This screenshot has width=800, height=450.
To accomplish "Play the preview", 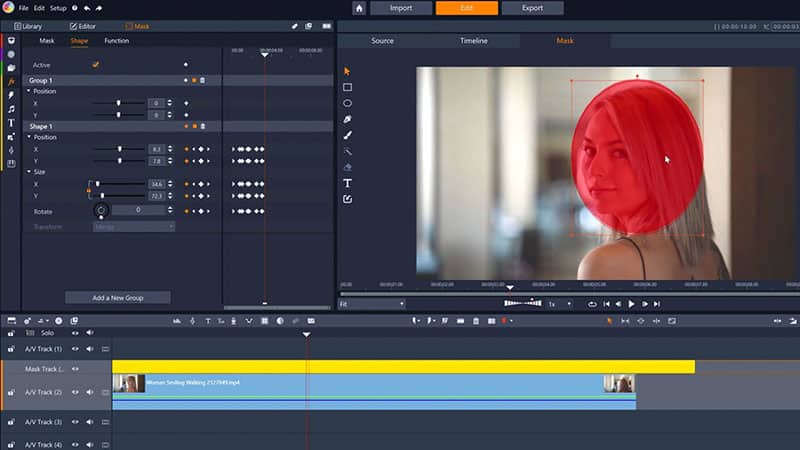I will click(x=632, y=304).
